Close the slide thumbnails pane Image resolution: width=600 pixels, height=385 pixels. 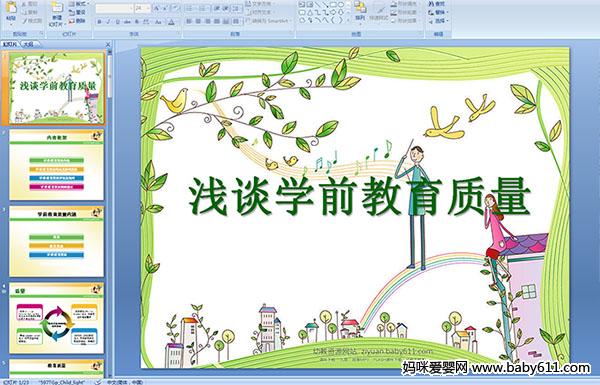click(108, 44)
